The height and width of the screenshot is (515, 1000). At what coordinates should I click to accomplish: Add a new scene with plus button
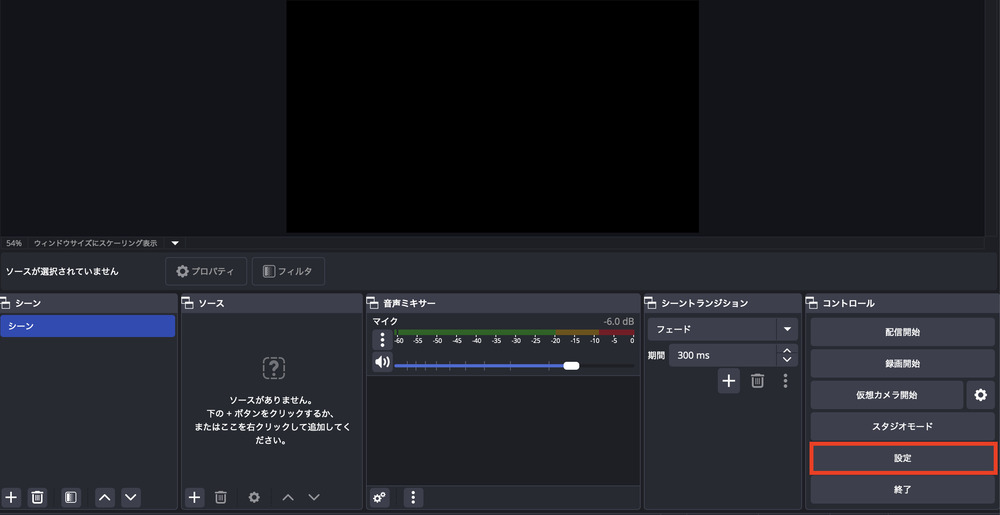tap(11, 497)
